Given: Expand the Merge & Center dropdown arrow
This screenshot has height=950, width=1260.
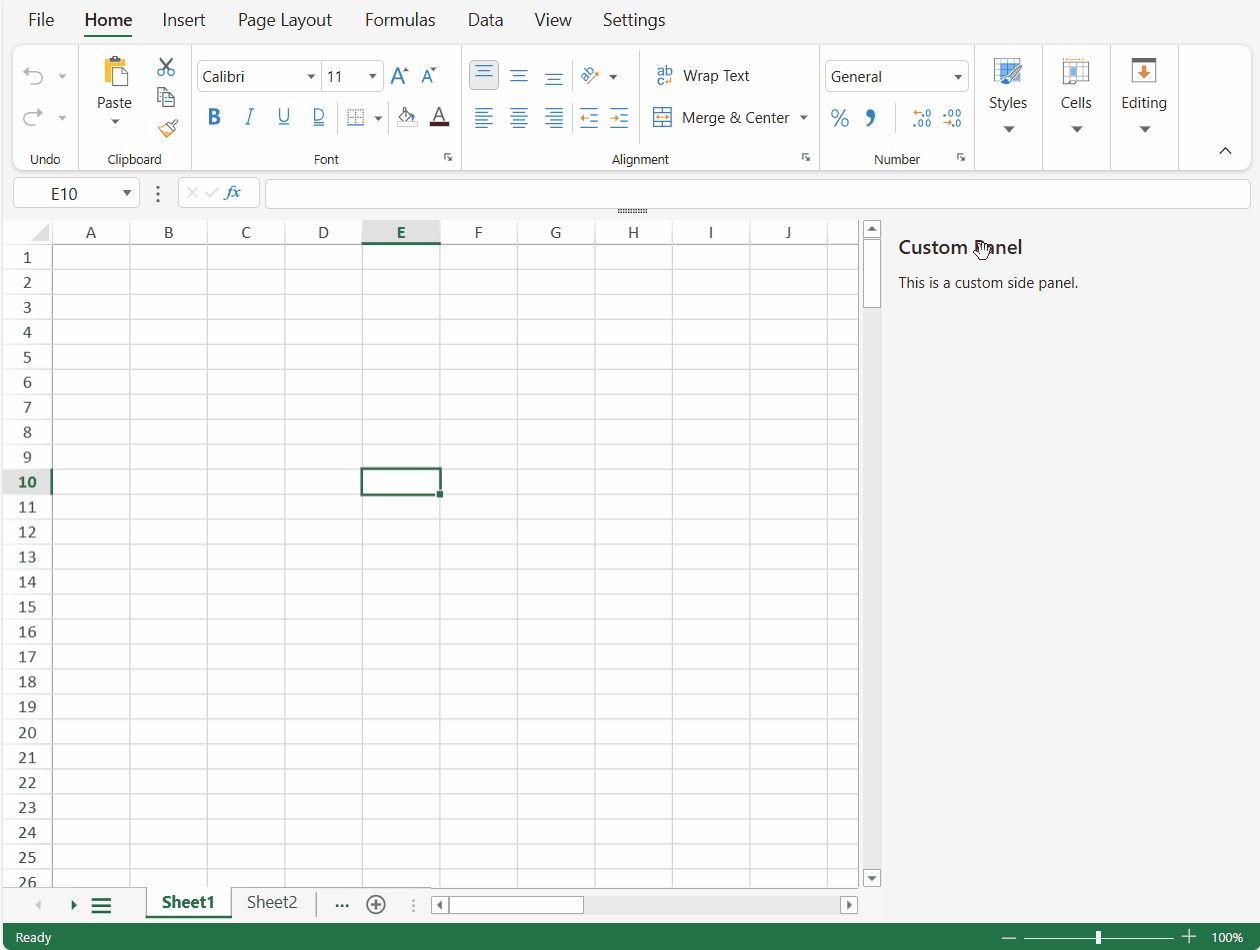Looking at the screenshot, I should (x=804, y=118).
